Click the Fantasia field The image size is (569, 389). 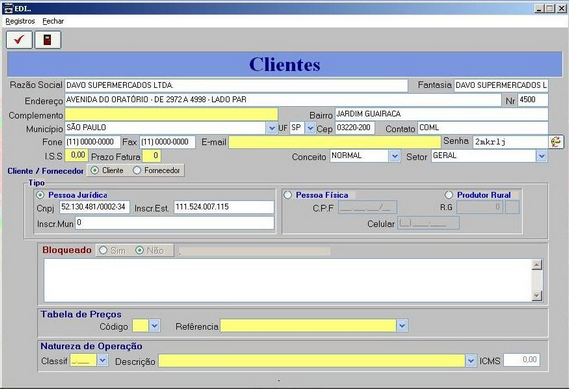point(501,86)
